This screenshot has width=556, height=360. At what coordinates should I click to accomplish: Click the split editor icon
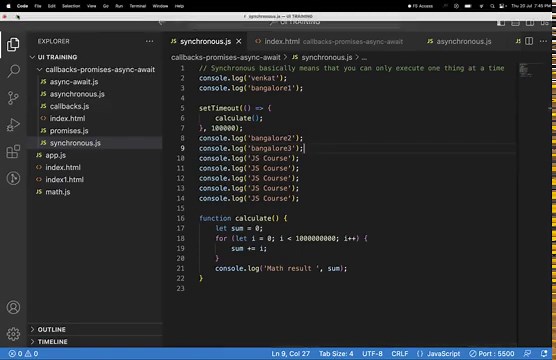pos(529,41)
